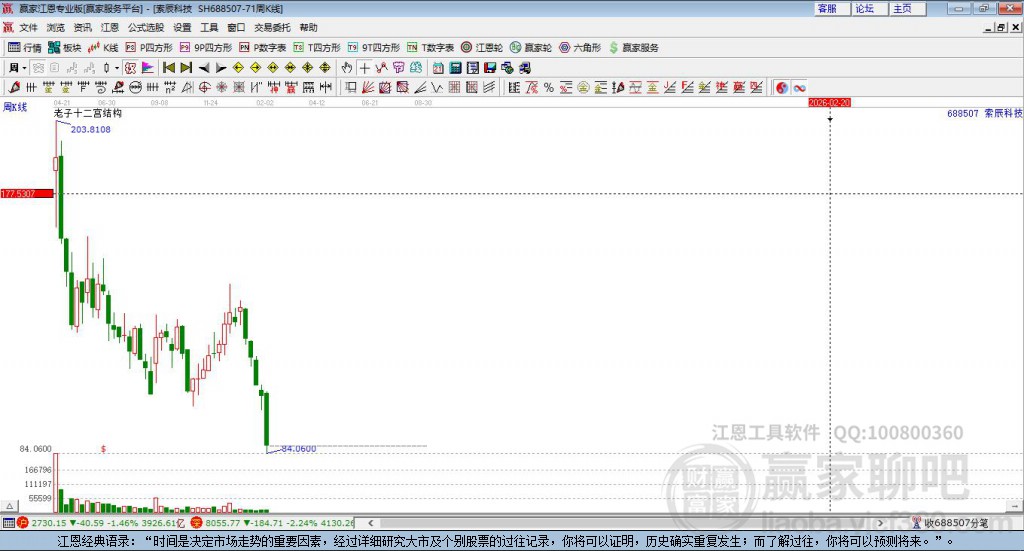Click the save floppy disk icon
Image resolution: width=1024 pixels, height=551 pixels.
tap(490, 68)
